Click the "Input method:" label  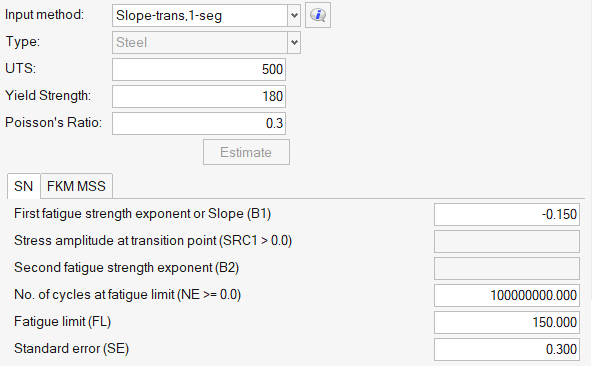click(44, 15)
